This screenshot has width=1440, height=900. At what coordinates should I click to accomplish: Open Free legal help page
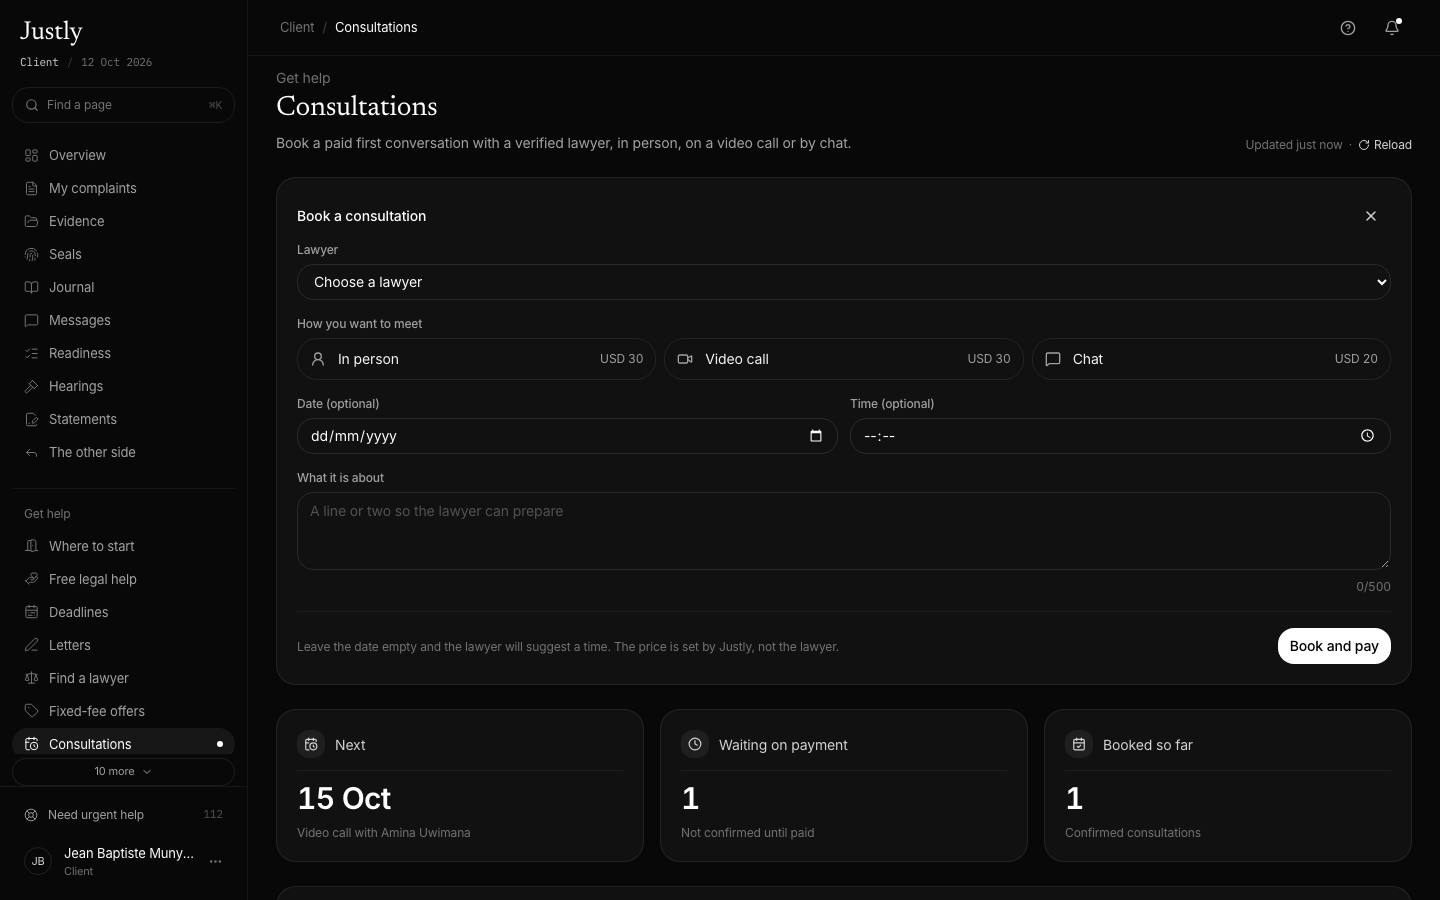pos(123,579)
